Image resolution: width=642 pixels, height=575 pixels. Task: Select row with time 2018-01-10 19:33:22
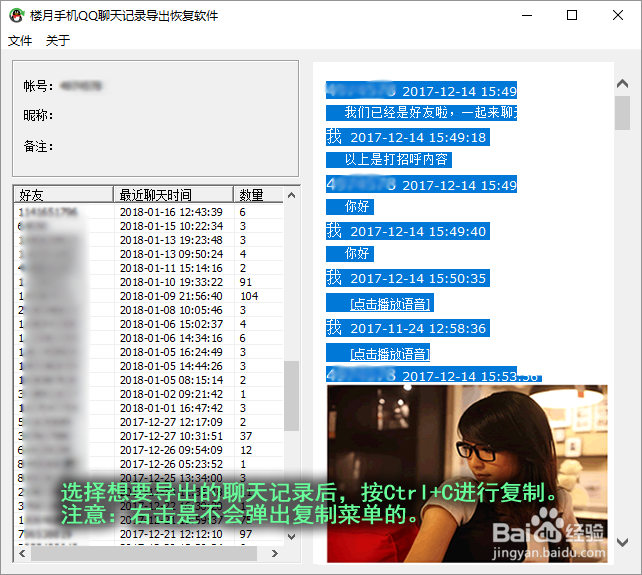149,282
